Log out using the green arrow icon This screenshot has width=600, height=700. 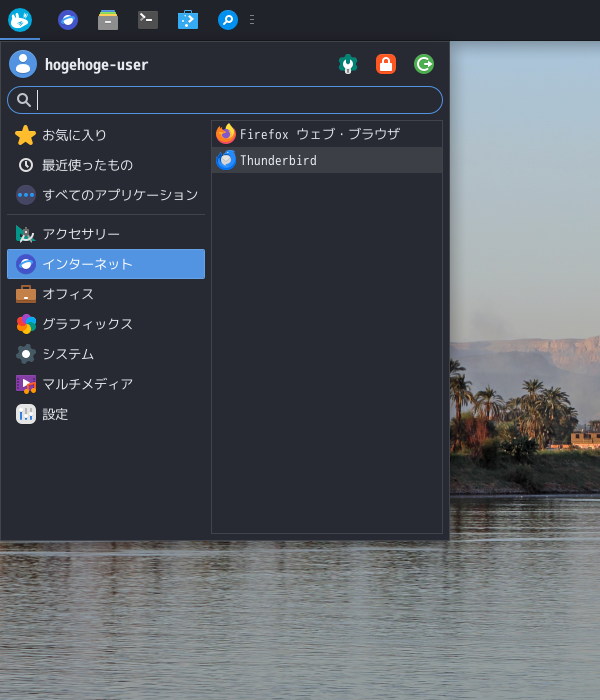(424, 64)
